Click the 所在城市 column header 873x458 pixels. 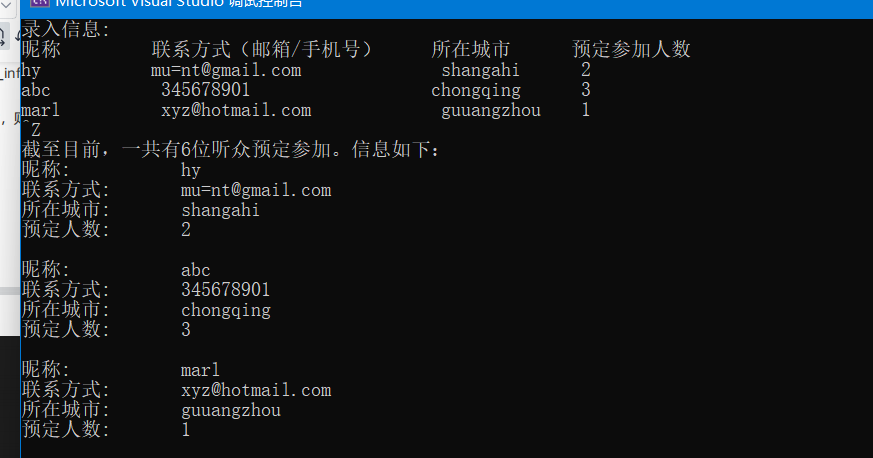point(471,50)
